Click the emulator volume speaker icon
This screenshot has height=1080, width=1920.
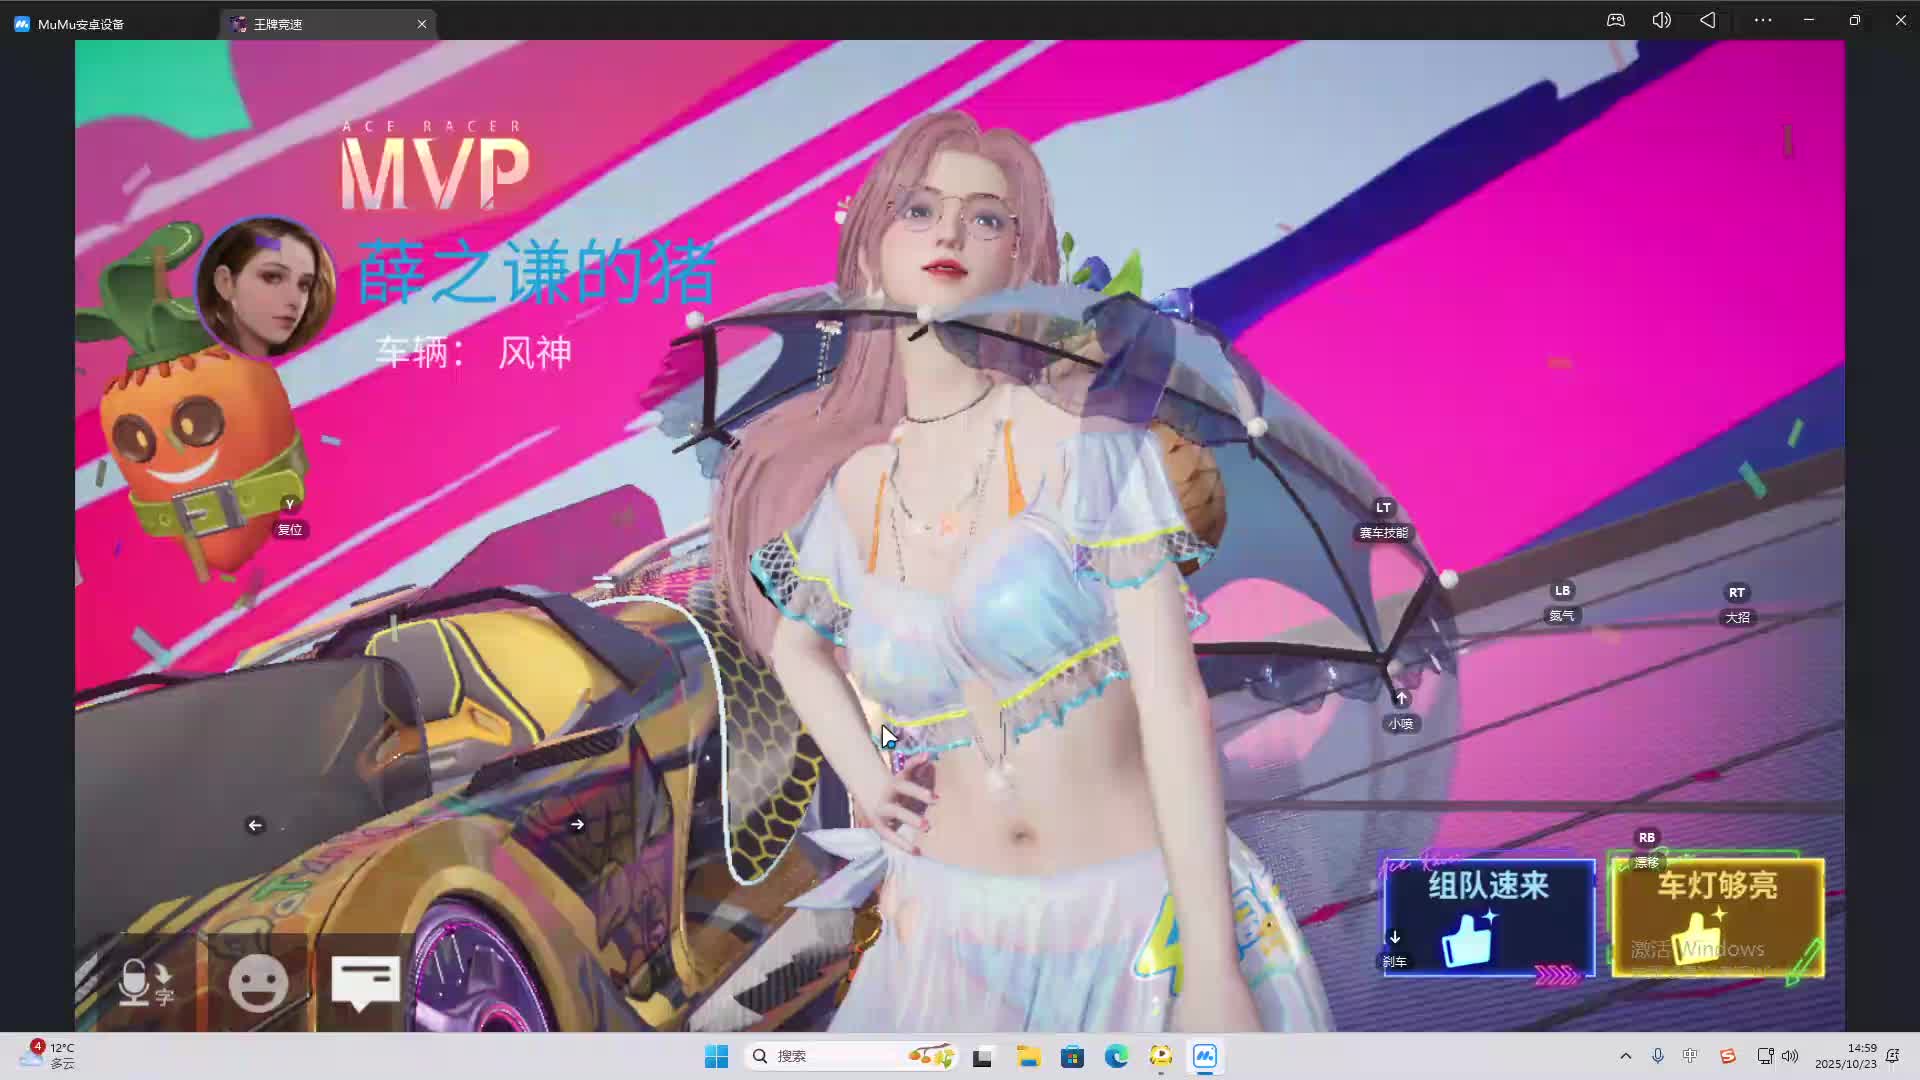pyautogui.click(x=1661, y=20)
